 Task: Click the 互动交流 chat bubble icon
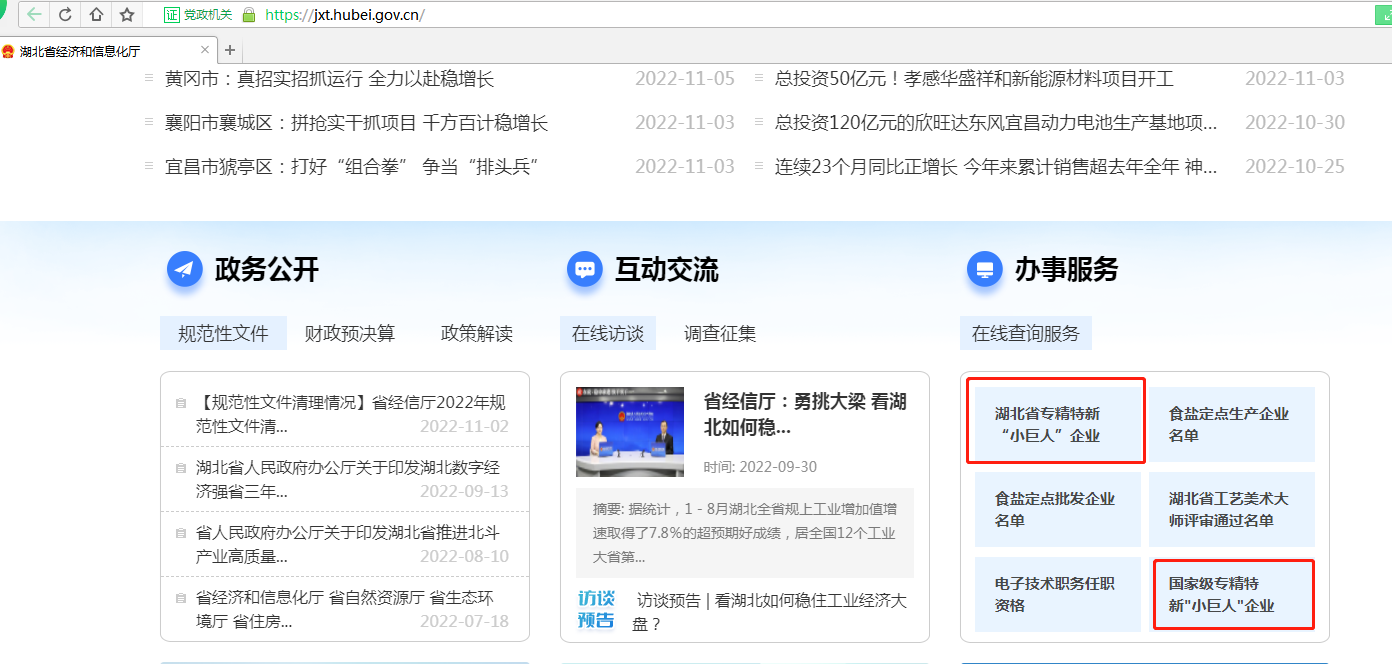pyautogui.click(x=585, y=269)
